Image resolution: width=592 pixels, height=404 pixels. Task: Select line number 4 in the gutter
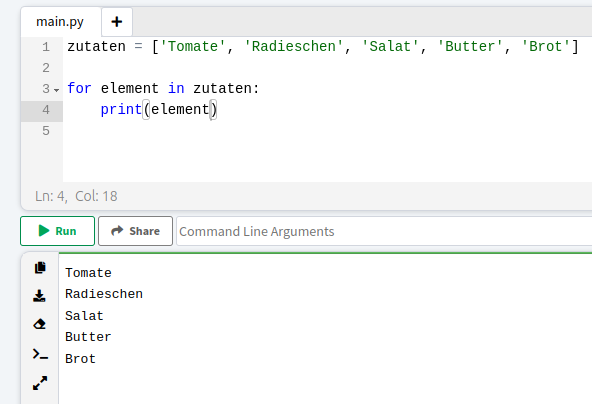point(46,110)
